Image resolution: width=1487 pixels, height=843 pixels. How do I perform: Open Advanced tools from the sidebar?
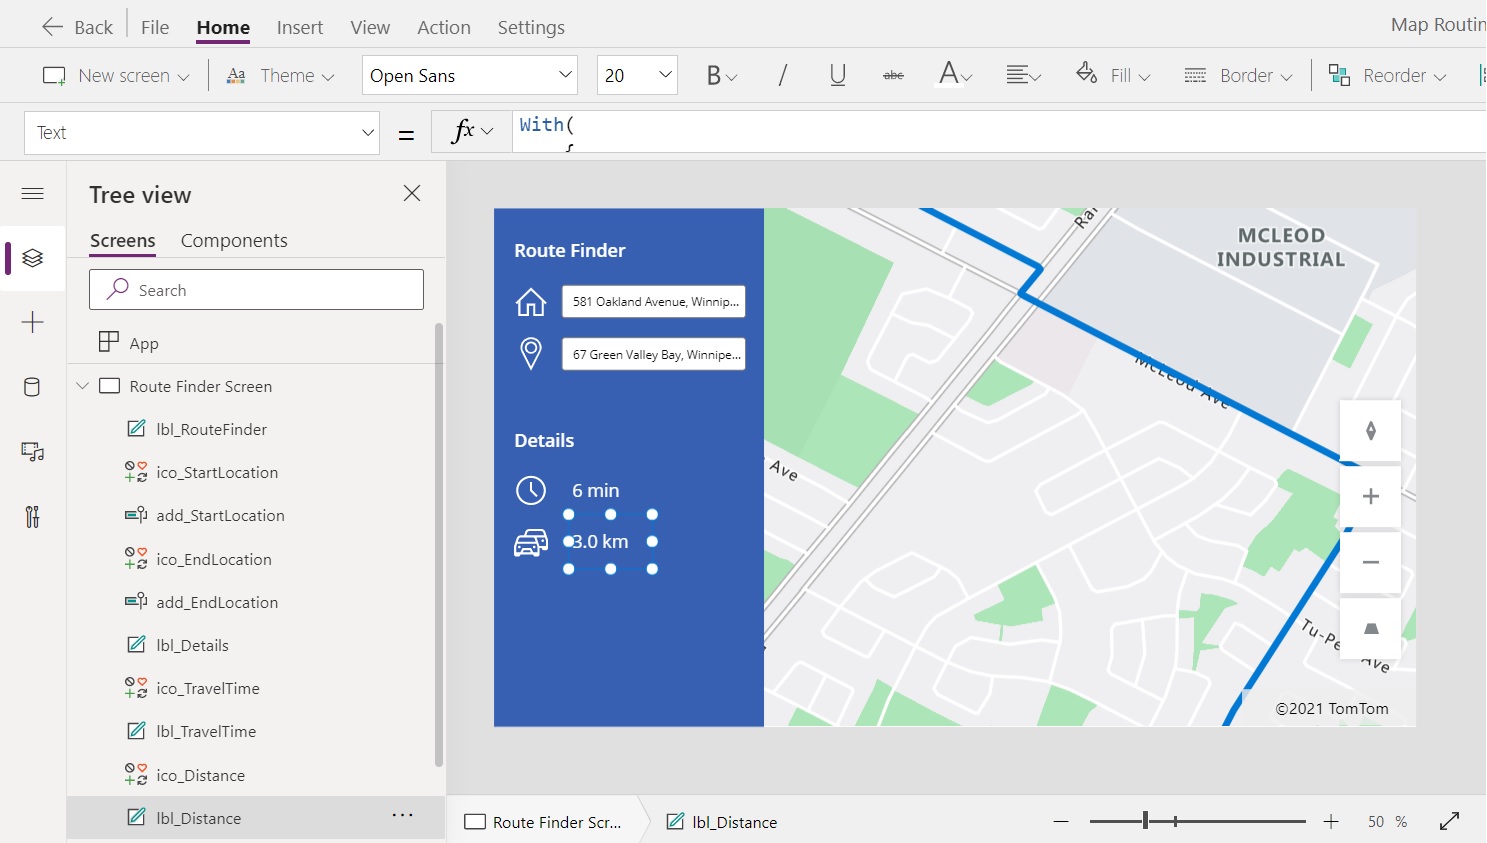click(33, 517)
